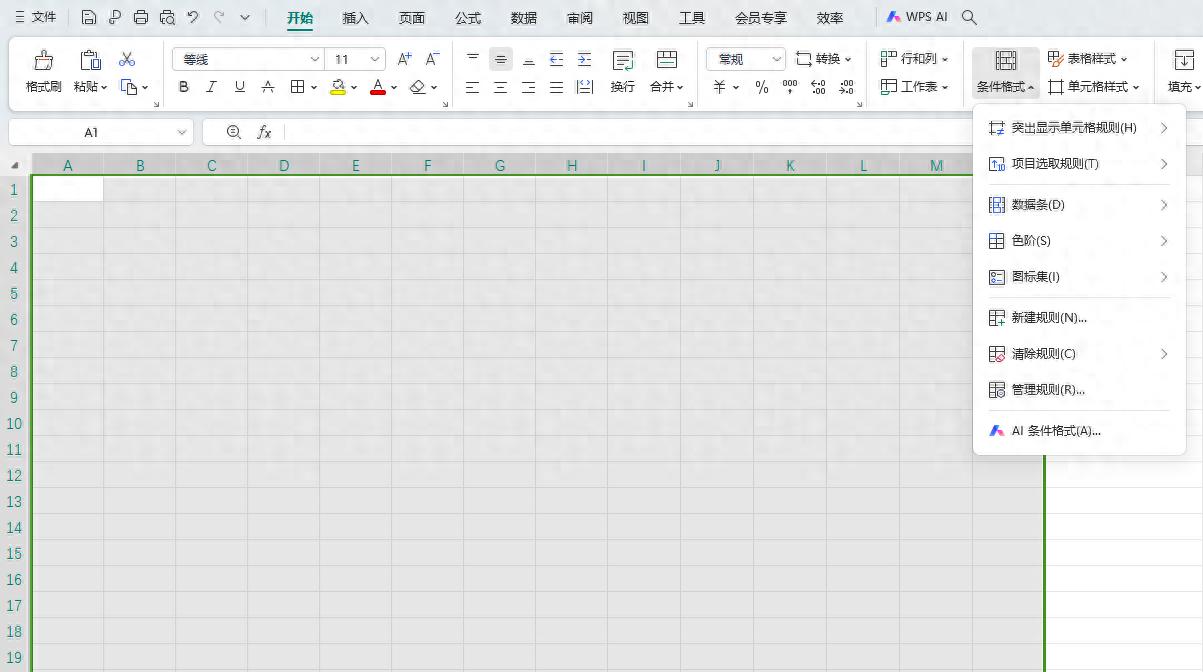Click the Conditional Formatting (条件格式) button
Viewport: 1203px width, 672px height.
click(1006, 71)
